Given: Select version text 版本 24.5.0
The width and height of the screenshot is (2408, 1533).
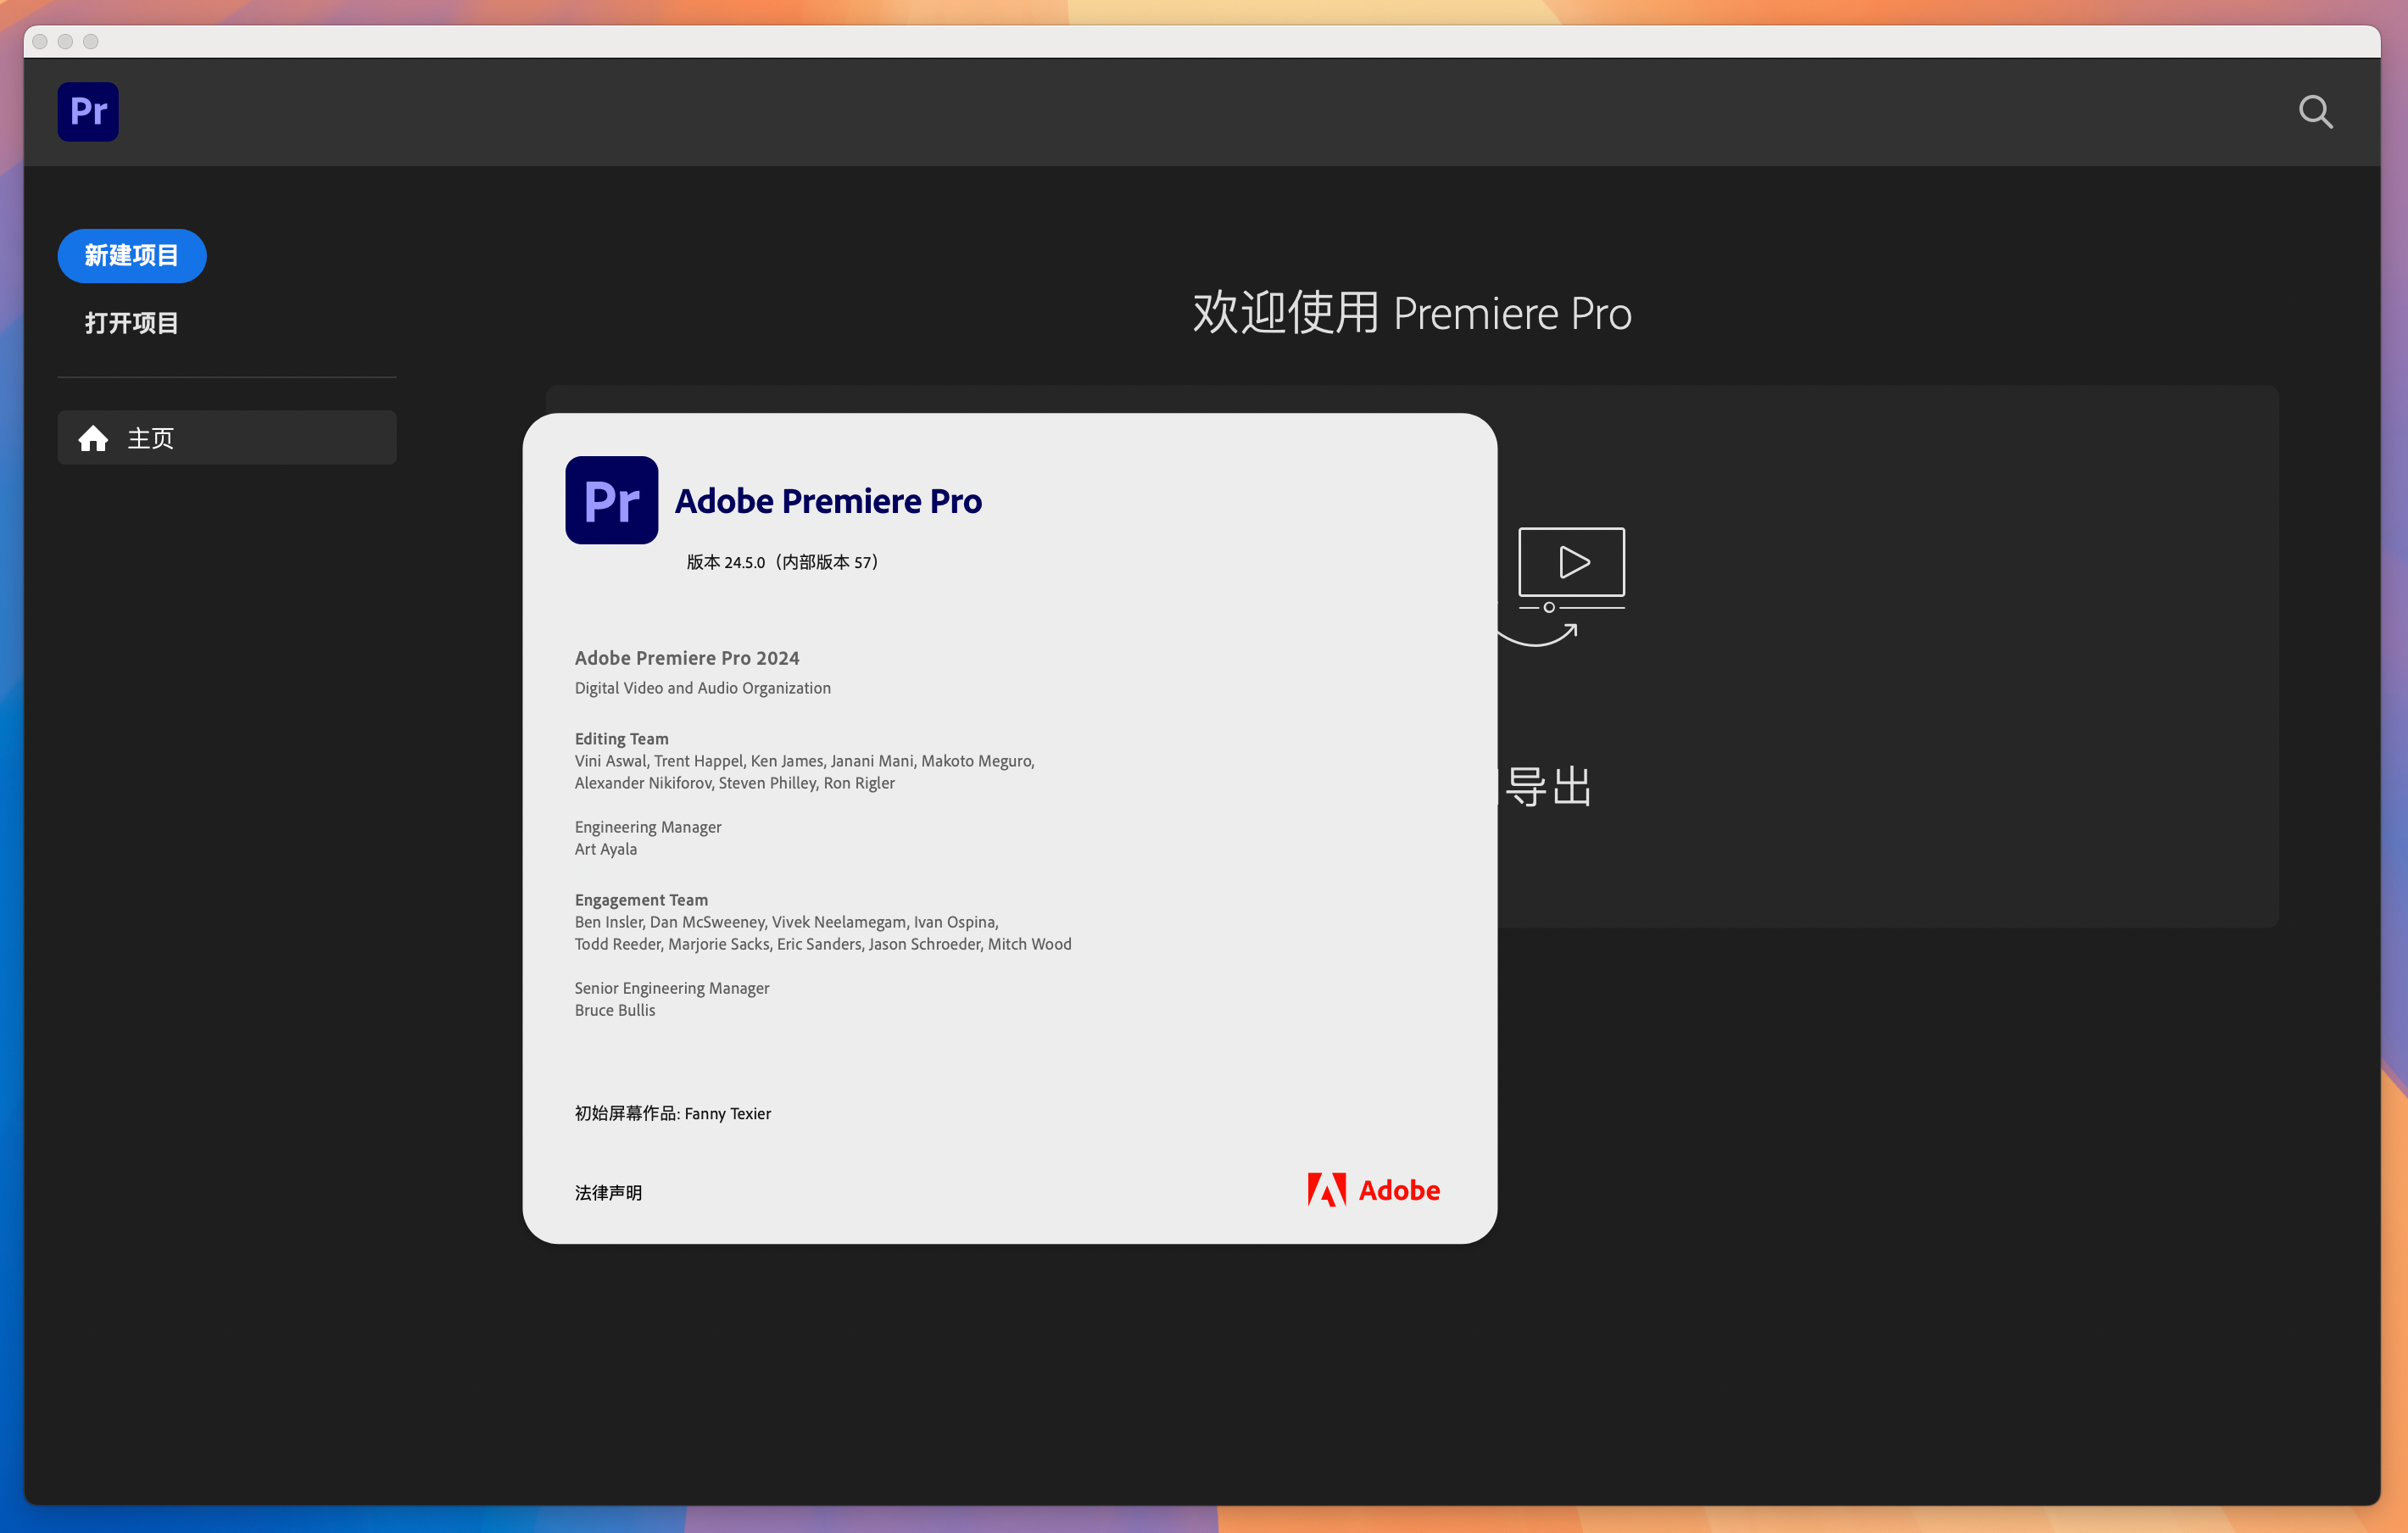Looking at the screenshot, I should point(725,562).
